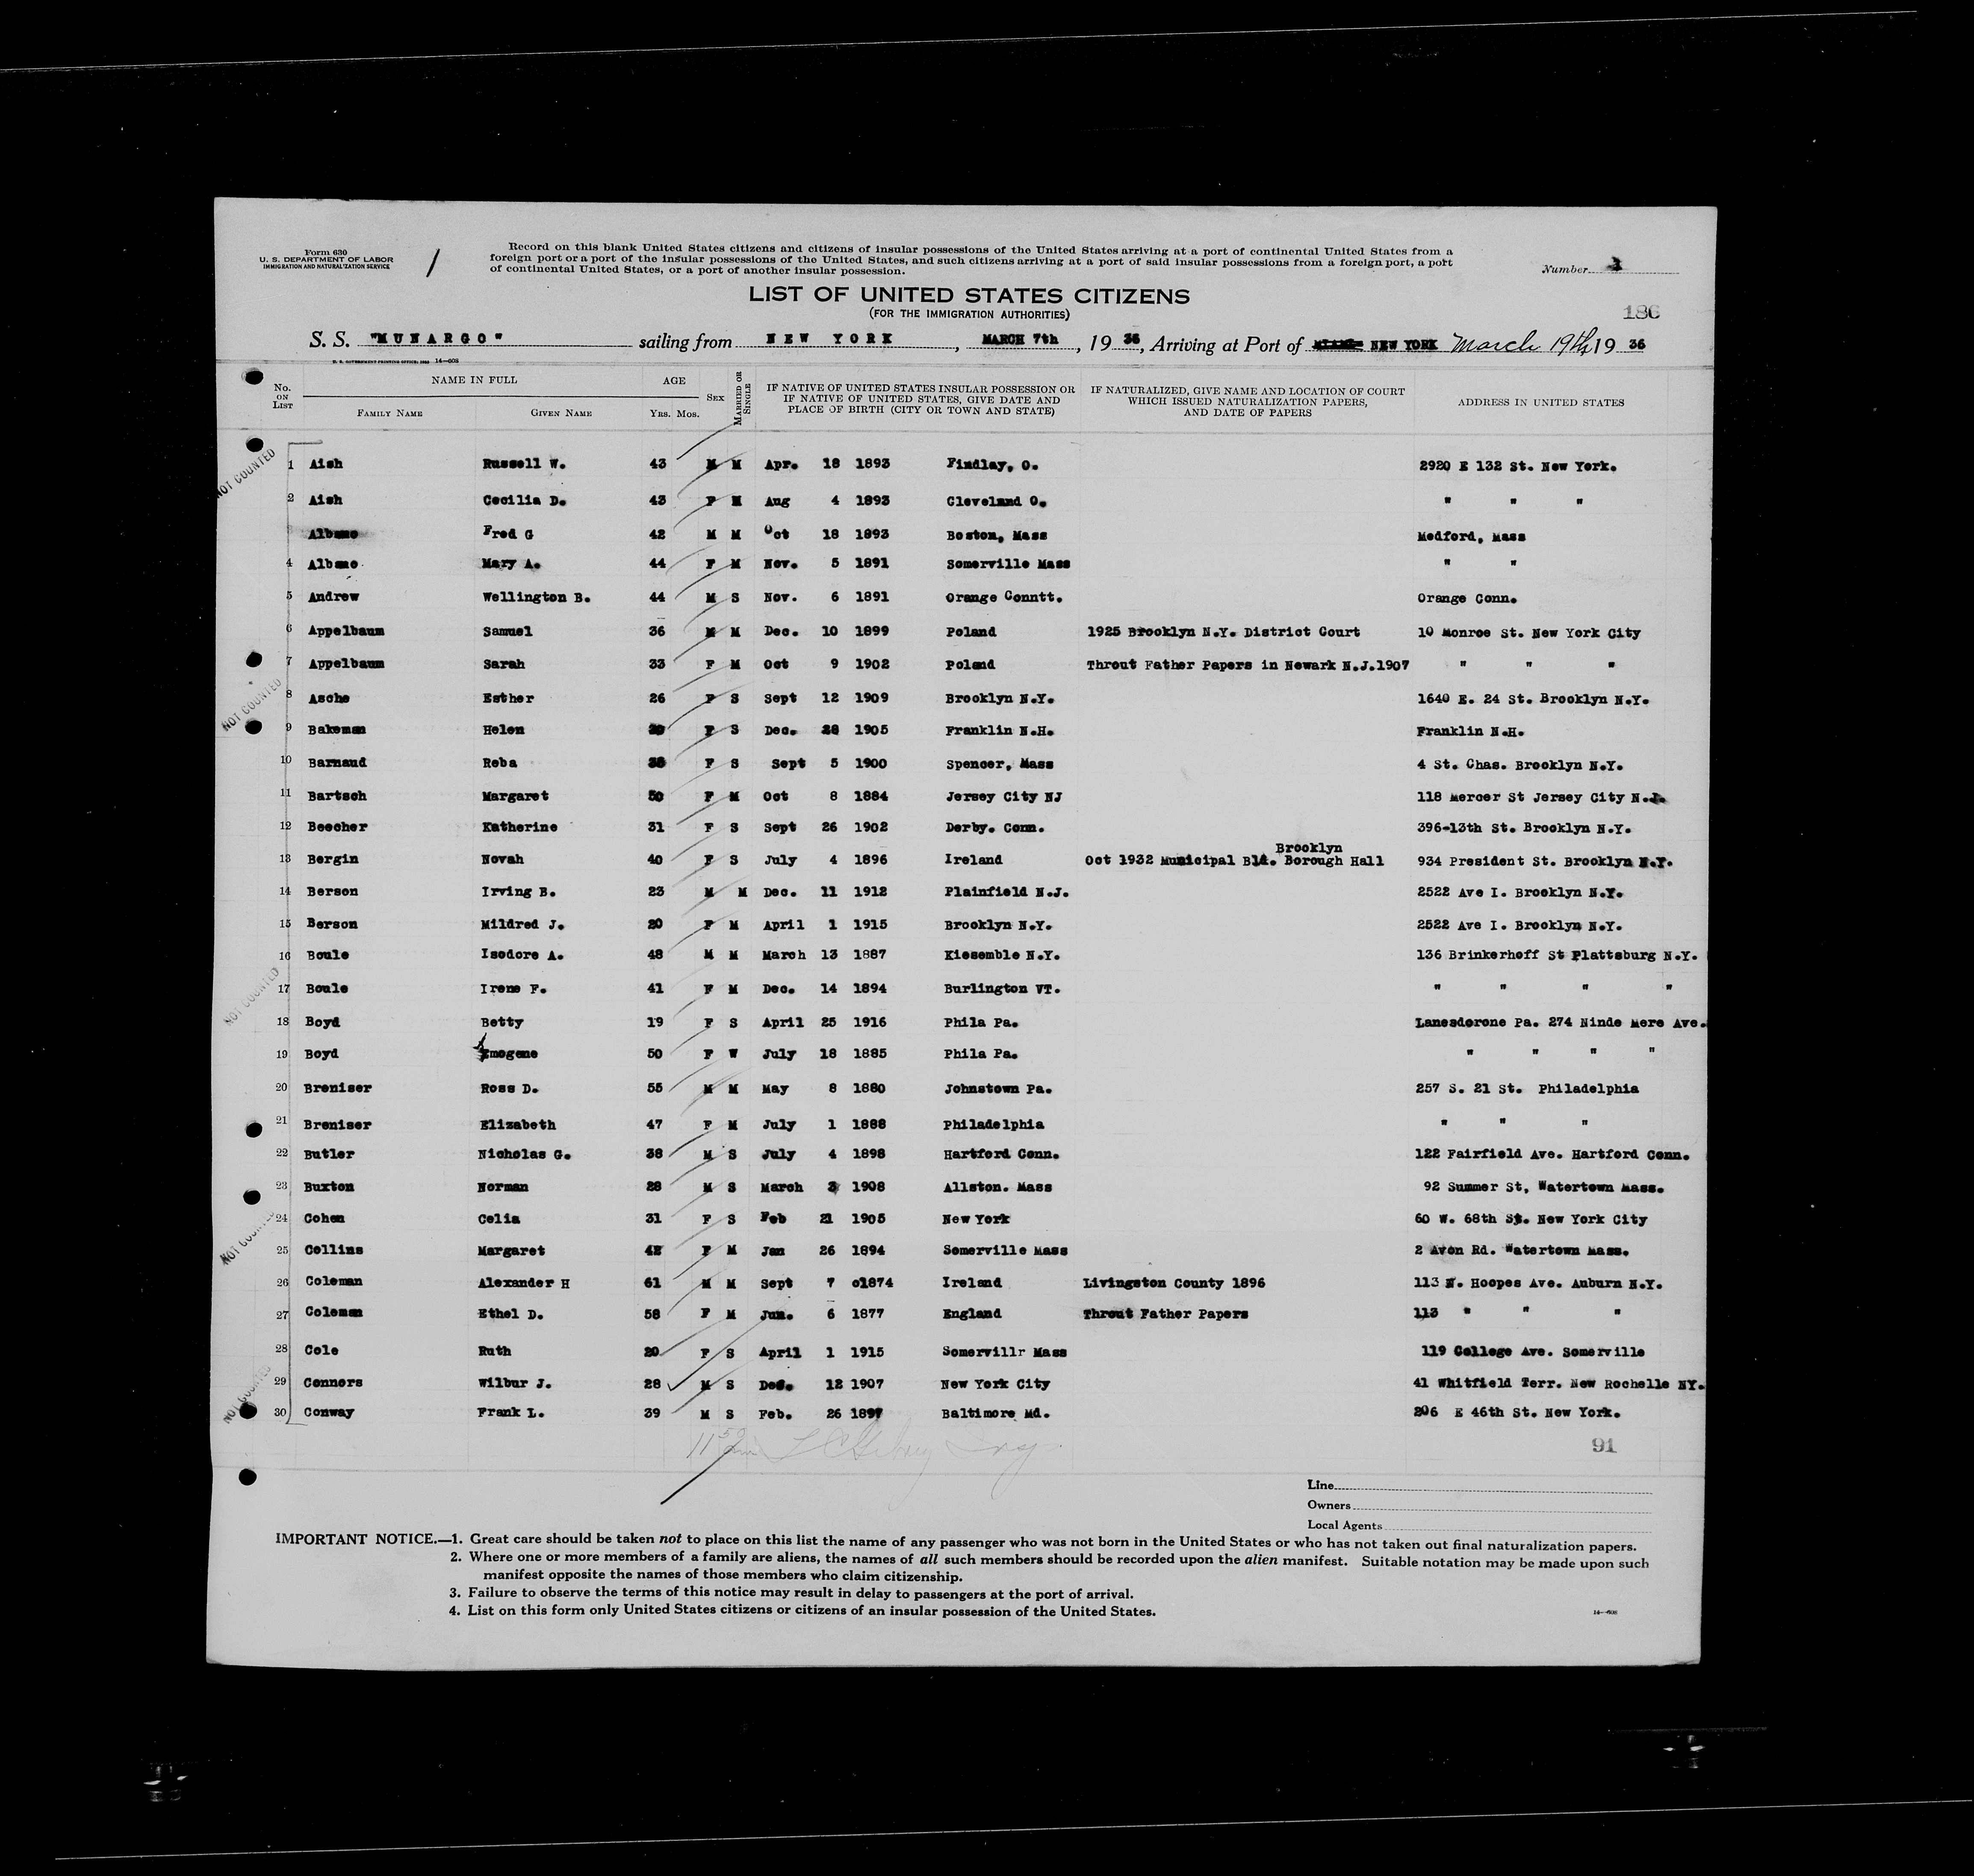Click the family name Conway in row 30
The image size is (1974, 1876).
tap(330, 1412)
